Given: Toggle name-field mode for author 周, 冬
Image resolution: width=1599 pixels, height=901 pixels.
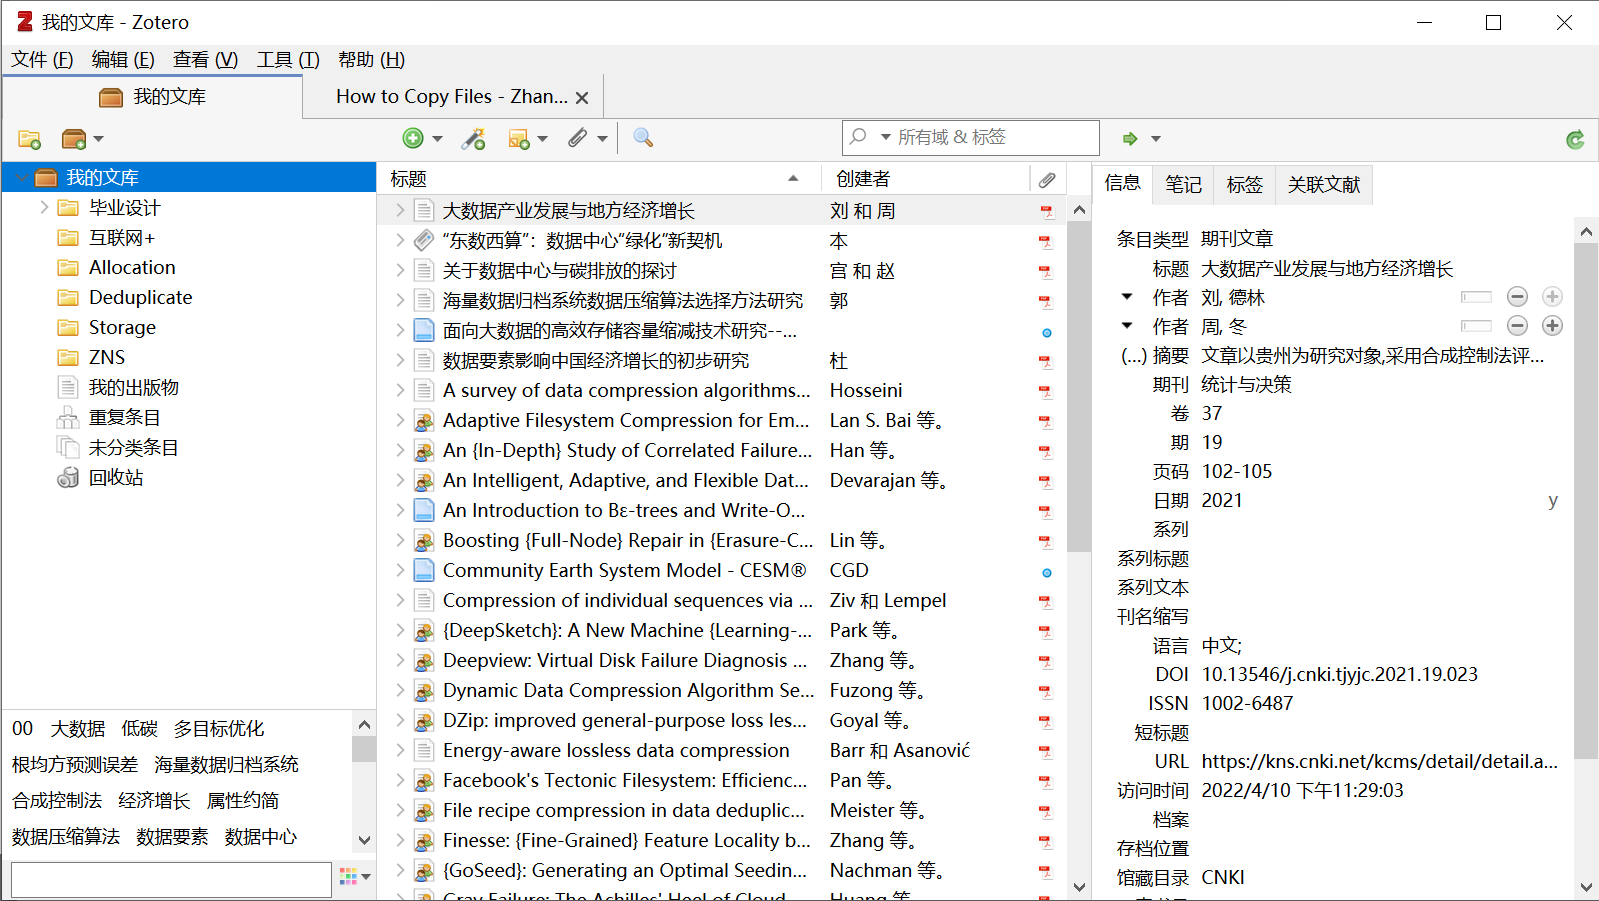Looking at the screenshot, I should point(1476,326).
